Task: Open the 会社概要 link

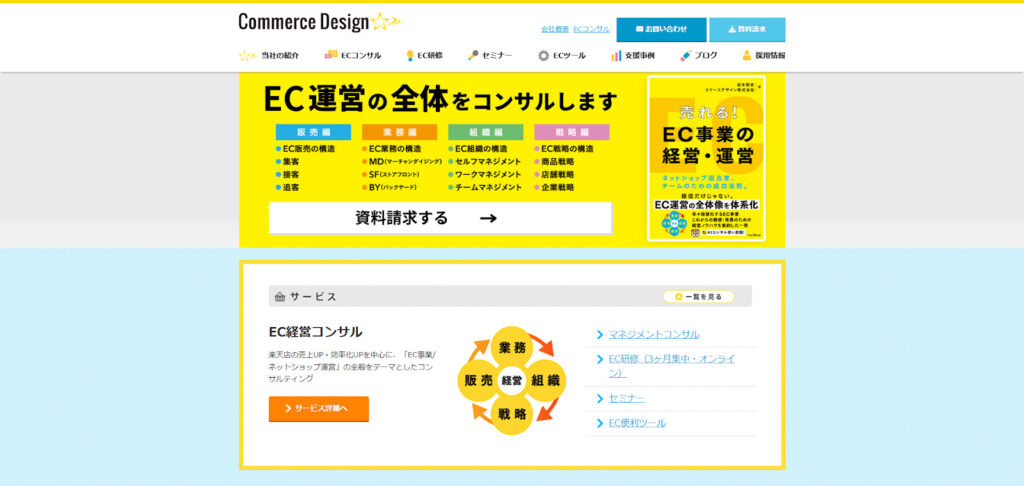Action: tap(554, 29)
